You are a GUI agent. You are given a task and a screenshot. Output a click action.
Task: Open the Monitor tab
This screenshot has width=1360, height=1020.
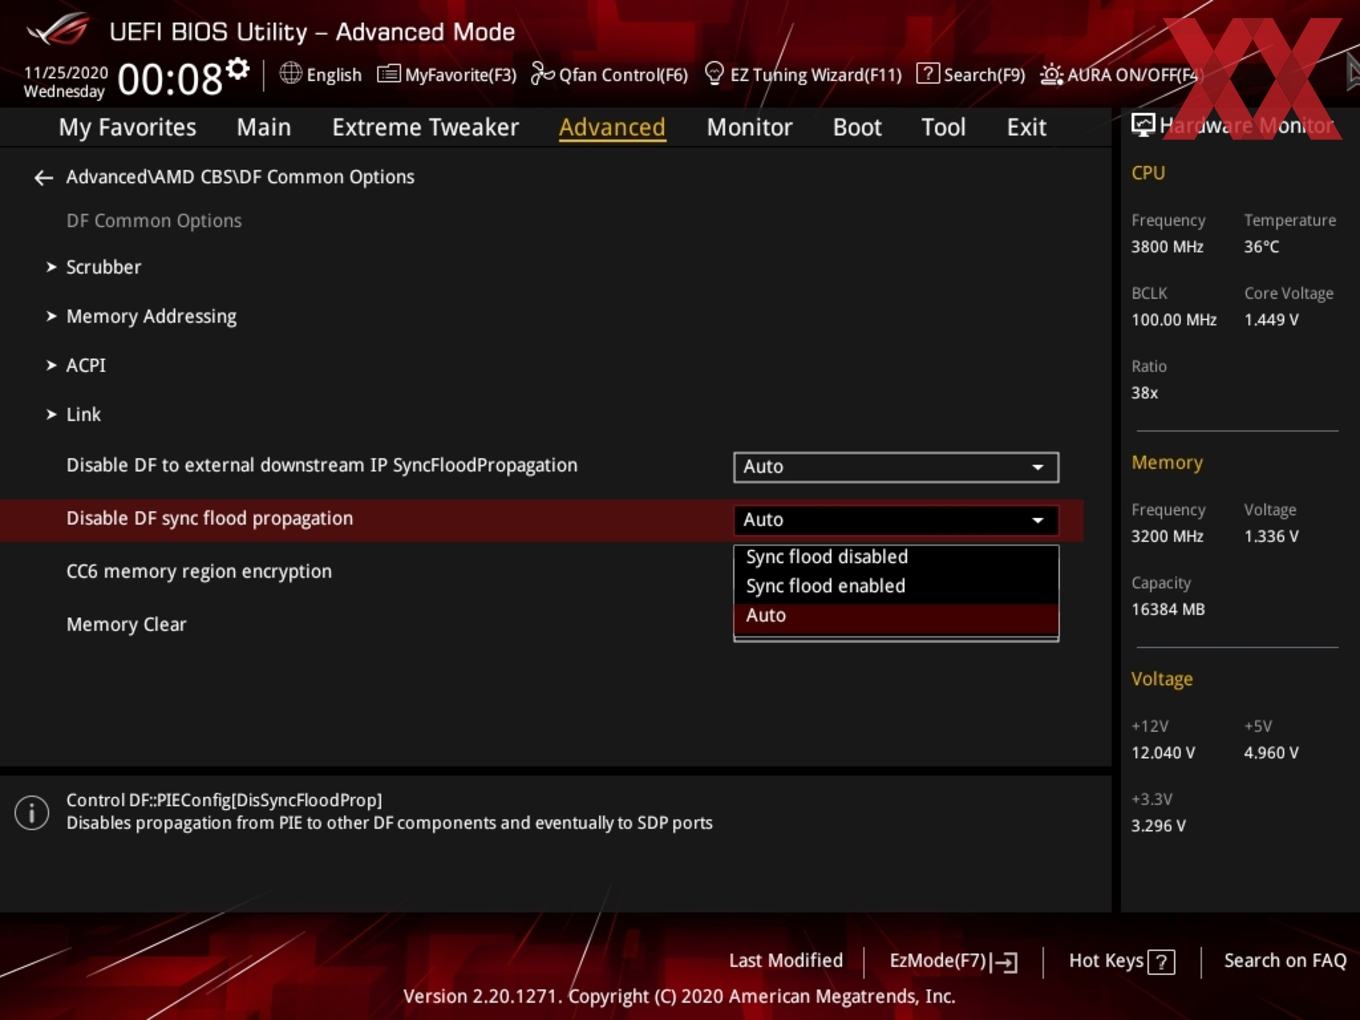point(749,127)
